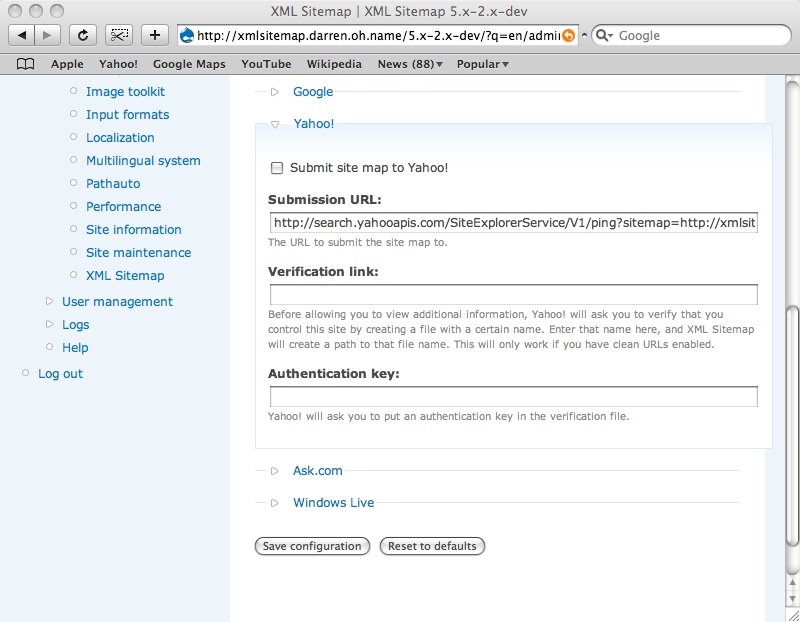
Task: Expand the Ask.com fieldset
Action: pos(317,470)
